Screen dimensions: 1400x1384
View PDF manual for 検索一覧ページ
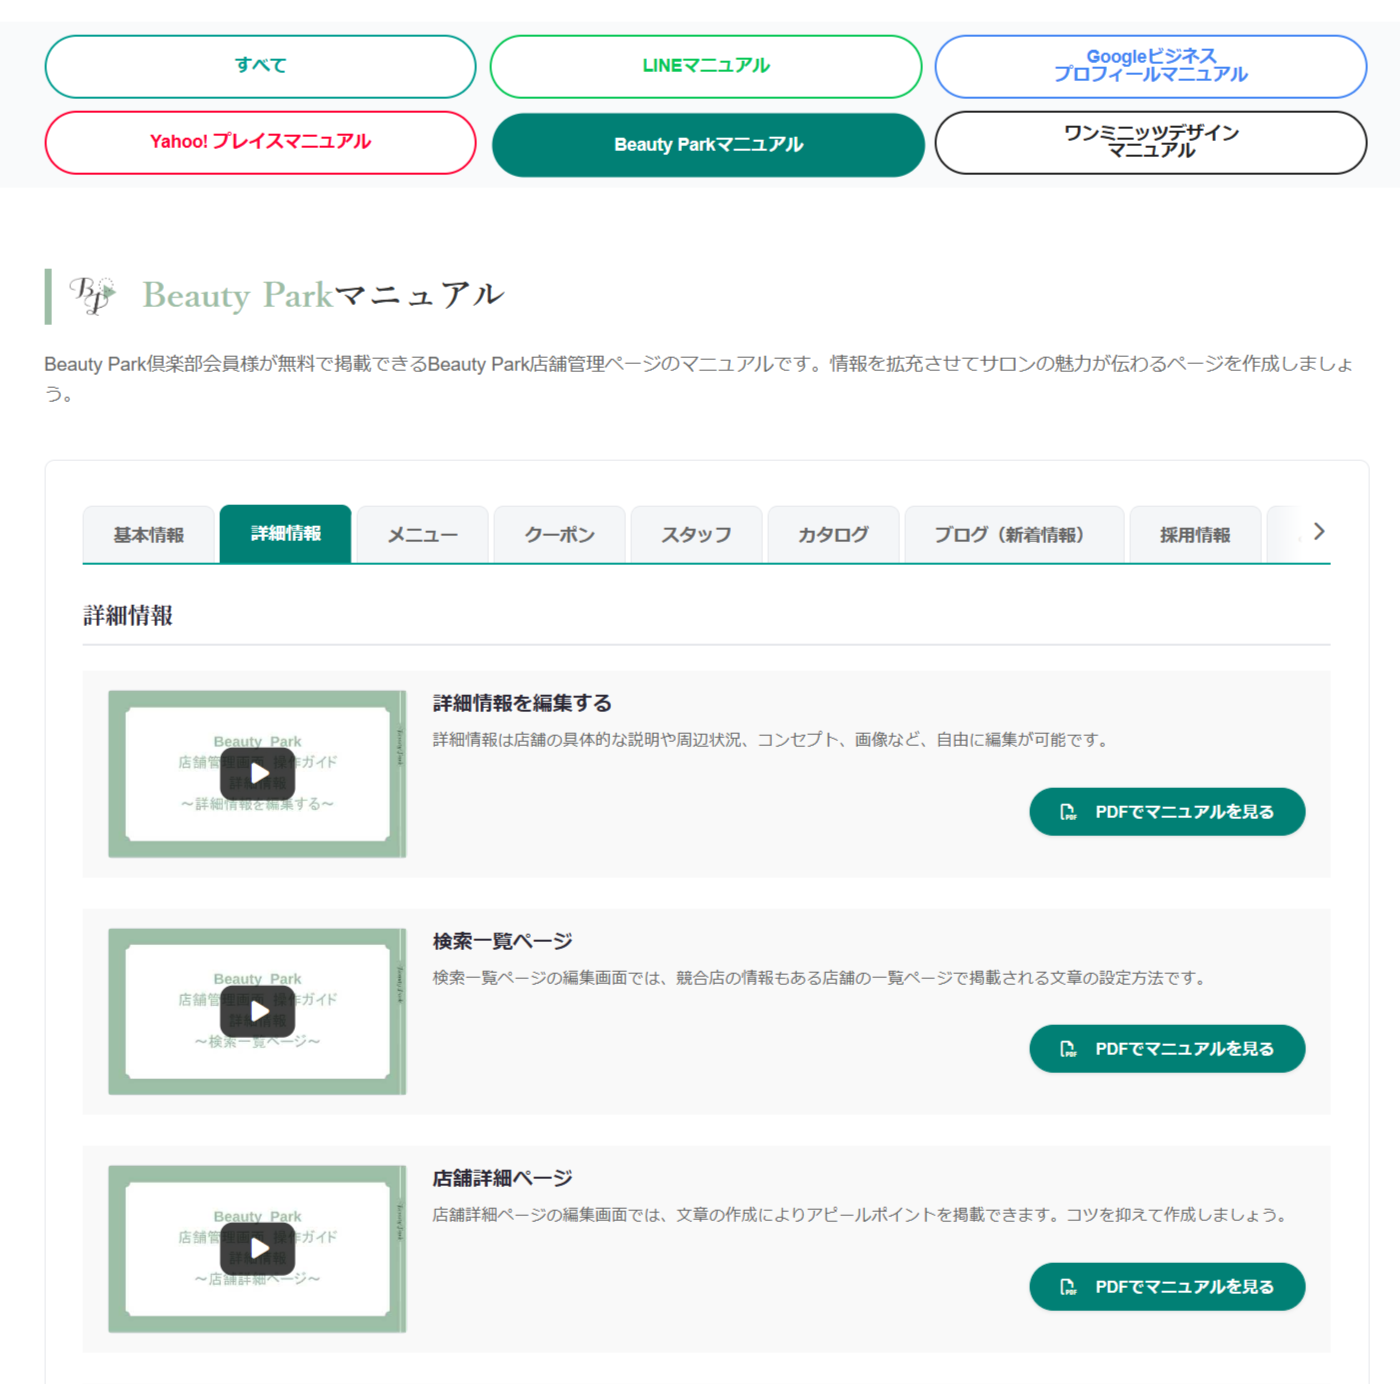coord(1167,1049)
